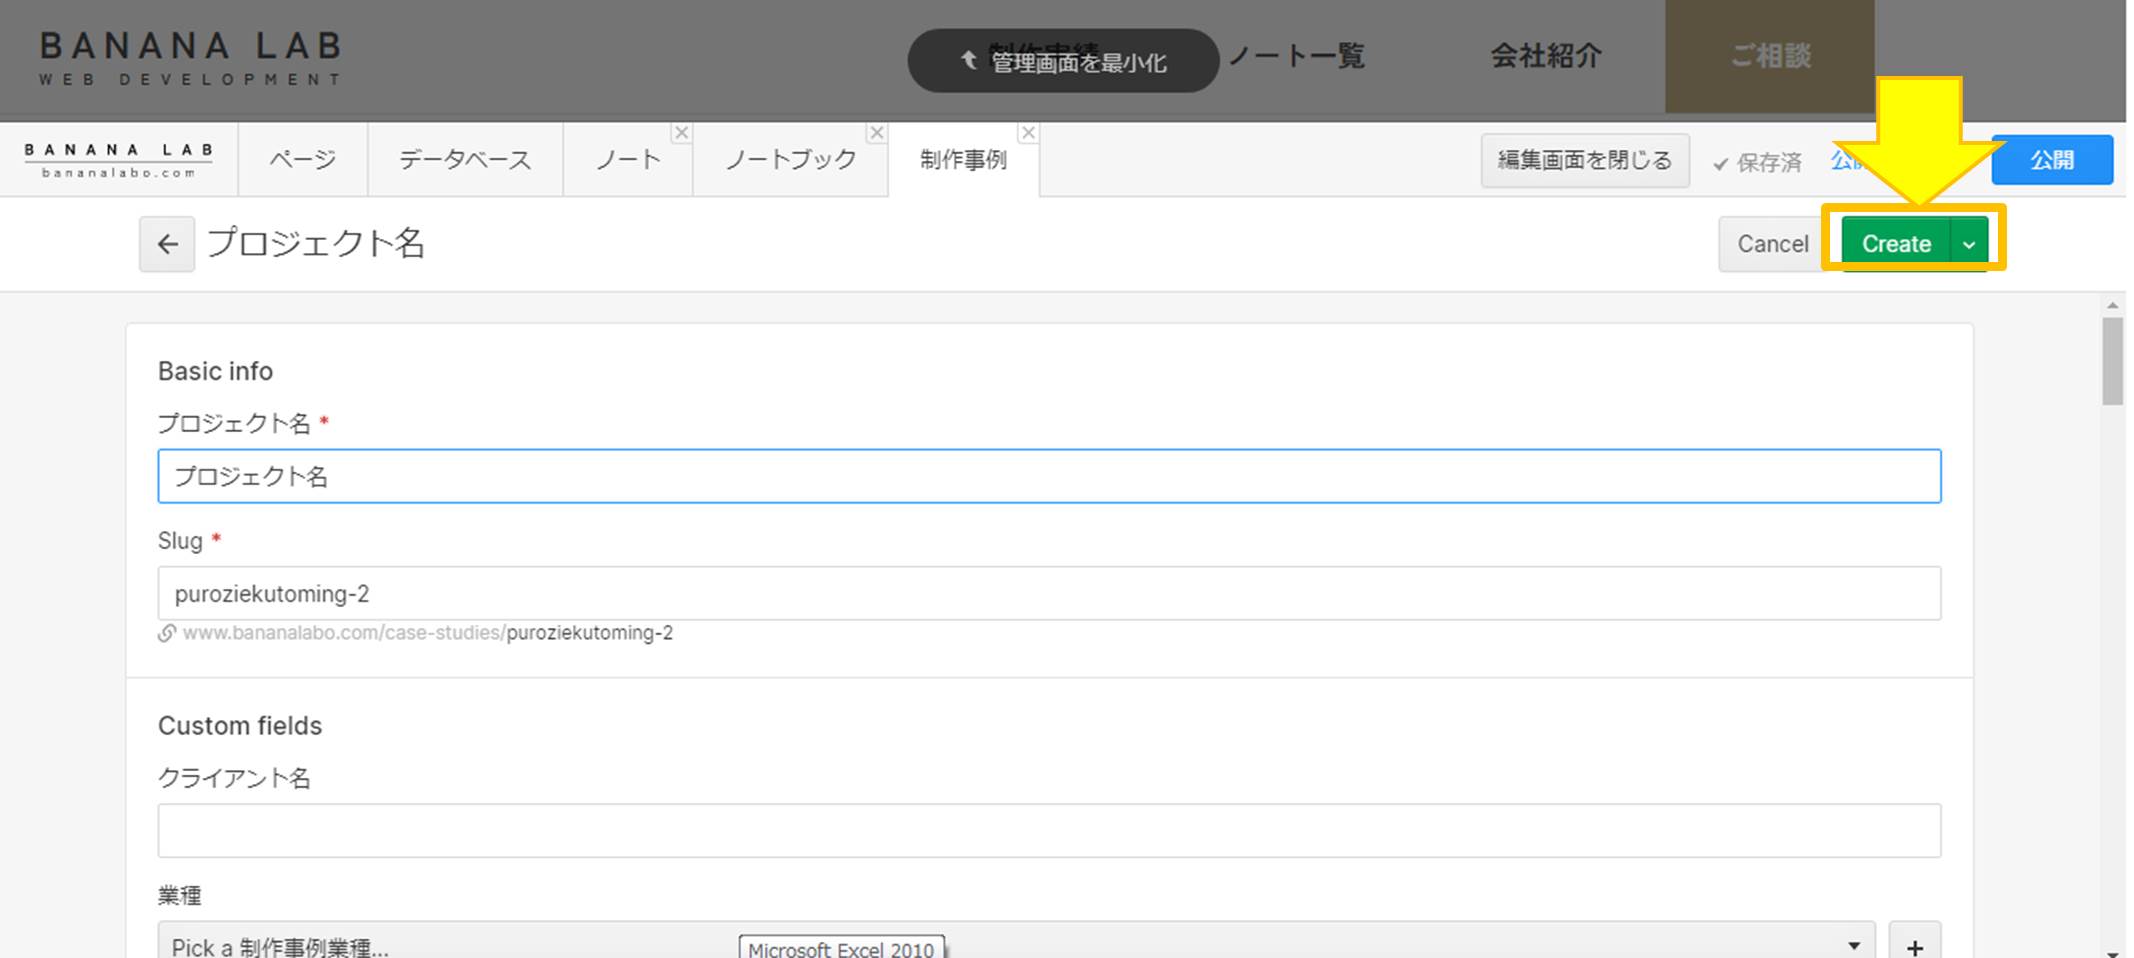Image resolution: width=2134 pixels, height=958 pixels.
Task: Open the Create button's dropdown arrow
Action: (1969, 244)
